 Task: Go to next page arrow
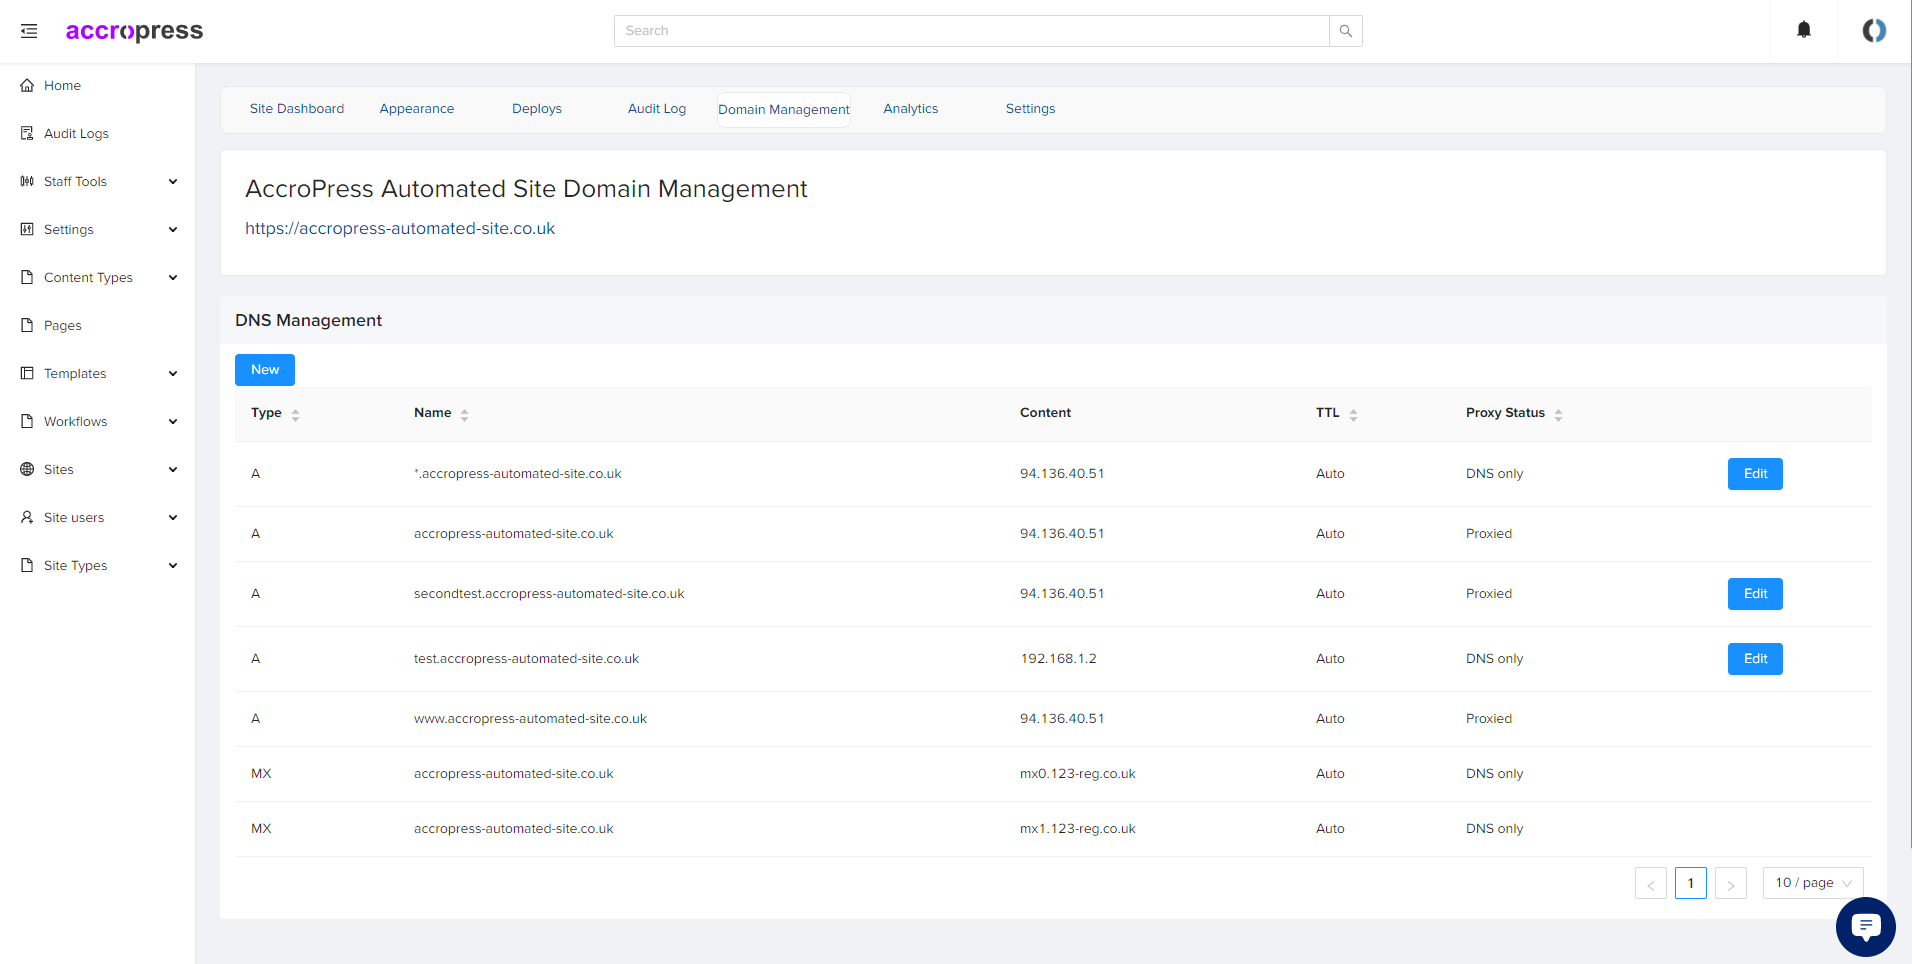tap(1731, 883)
